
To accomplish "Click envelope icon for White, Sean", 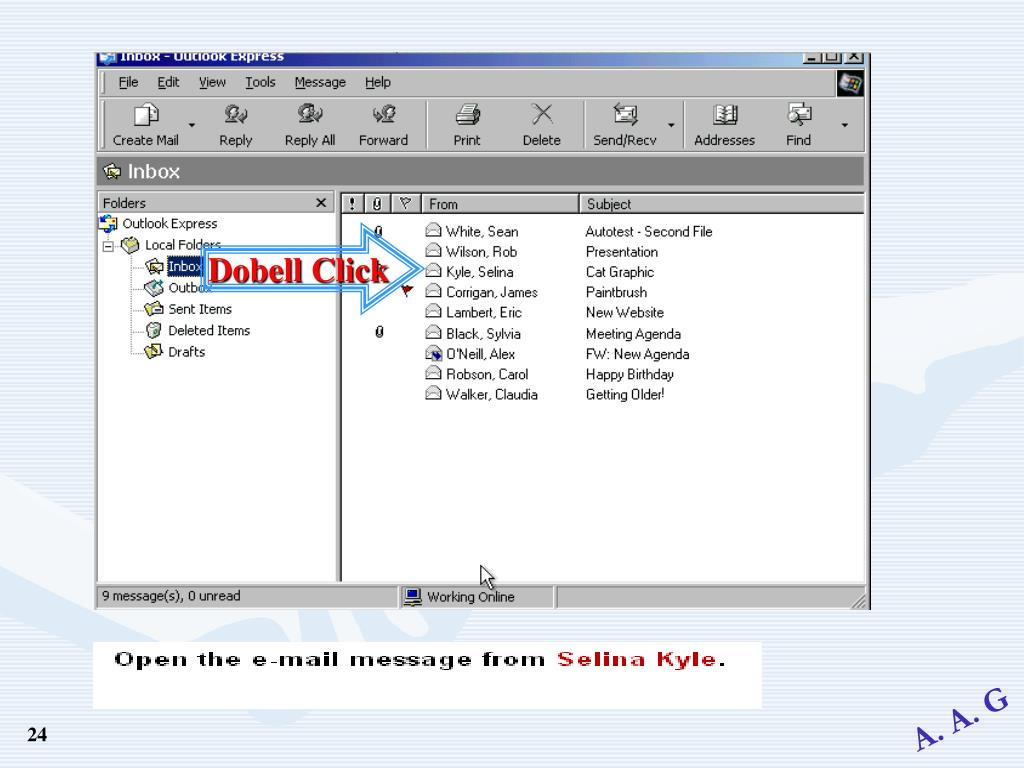I will (x=433, y=230).
